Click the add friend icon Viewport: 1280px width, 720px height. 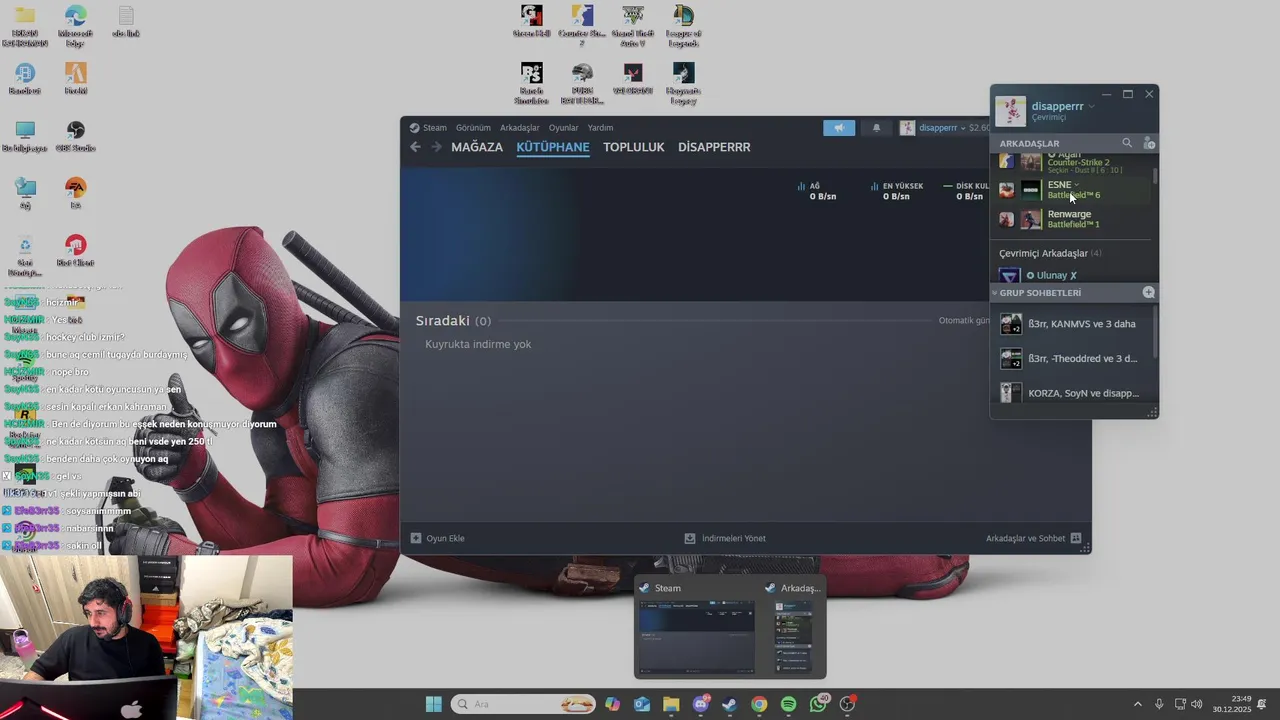[x=1149, y=143]
